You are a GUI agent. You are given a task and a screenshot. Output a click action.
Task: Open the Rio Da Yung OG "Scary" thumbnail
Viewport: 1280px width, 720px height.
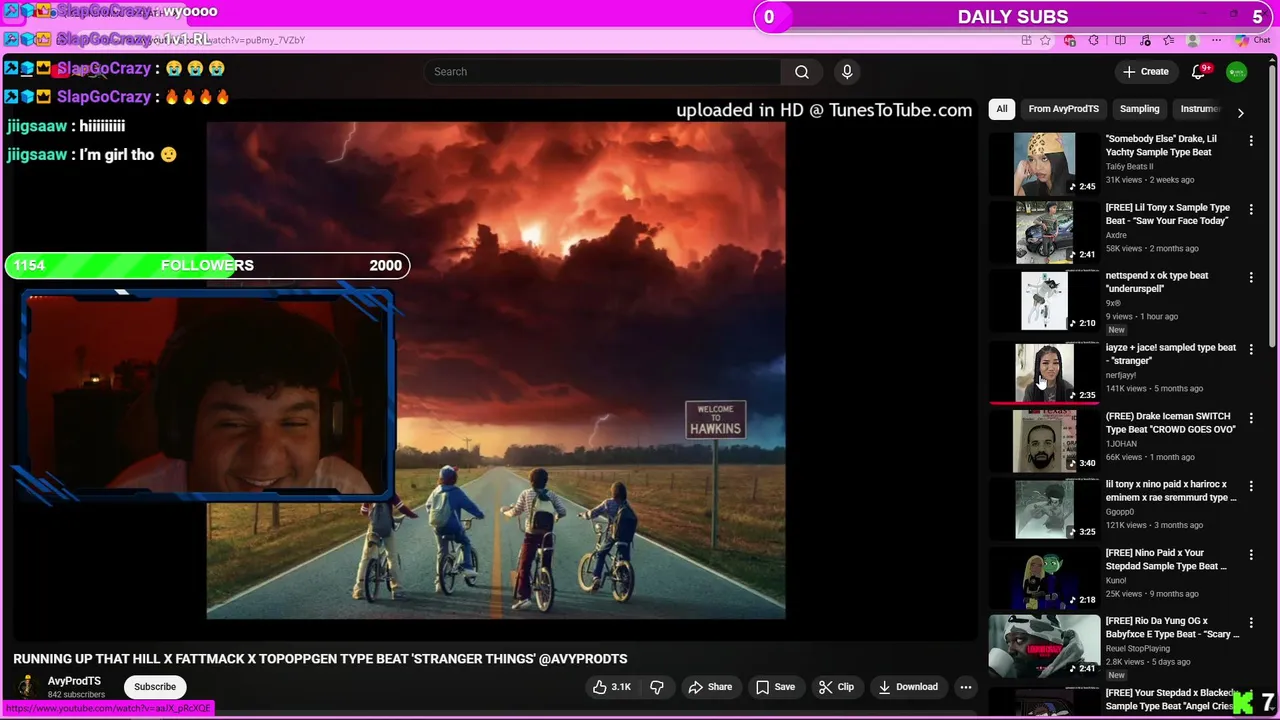(x=1044, y=644)
